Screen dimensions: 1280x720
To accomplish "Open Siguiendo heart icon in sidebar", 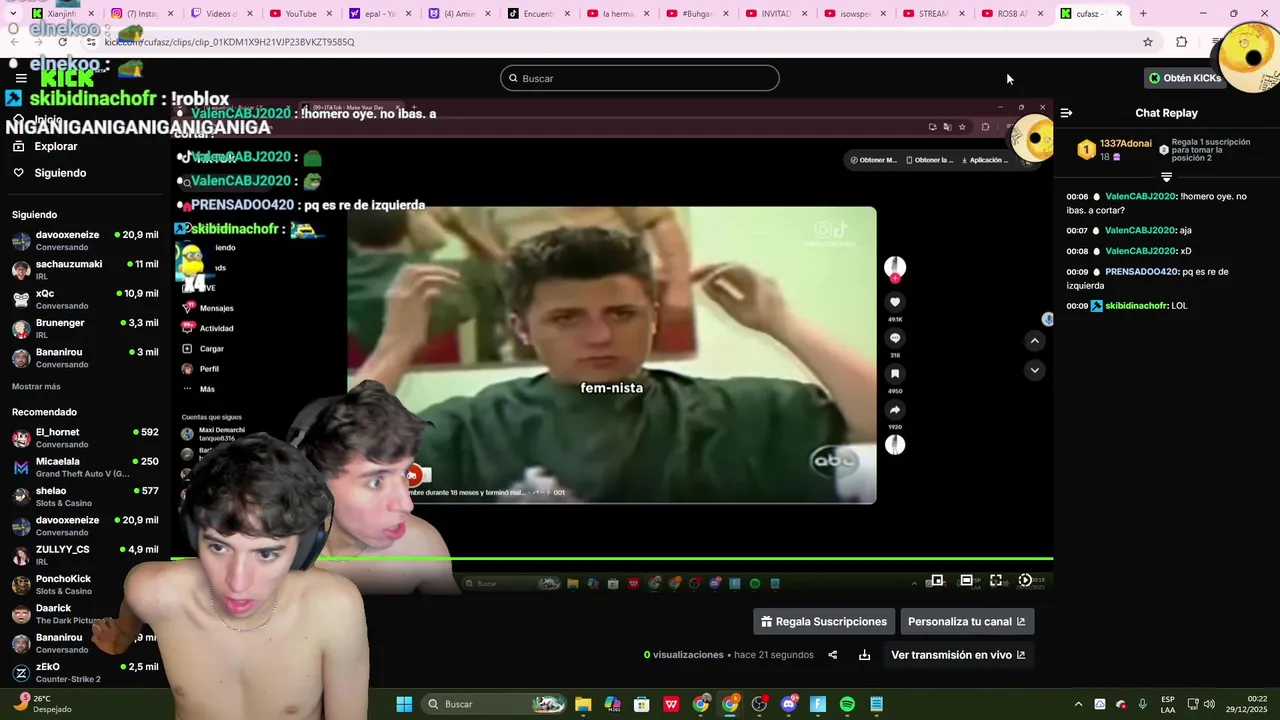I will [x=18, y=173].
